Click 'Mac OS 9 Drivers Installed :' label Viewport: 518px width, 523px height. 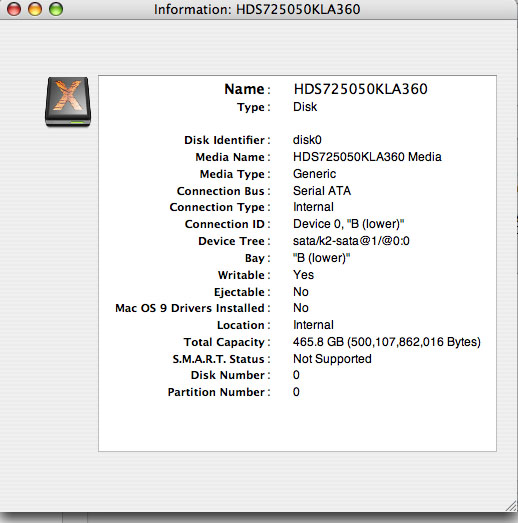click(192, 308)
